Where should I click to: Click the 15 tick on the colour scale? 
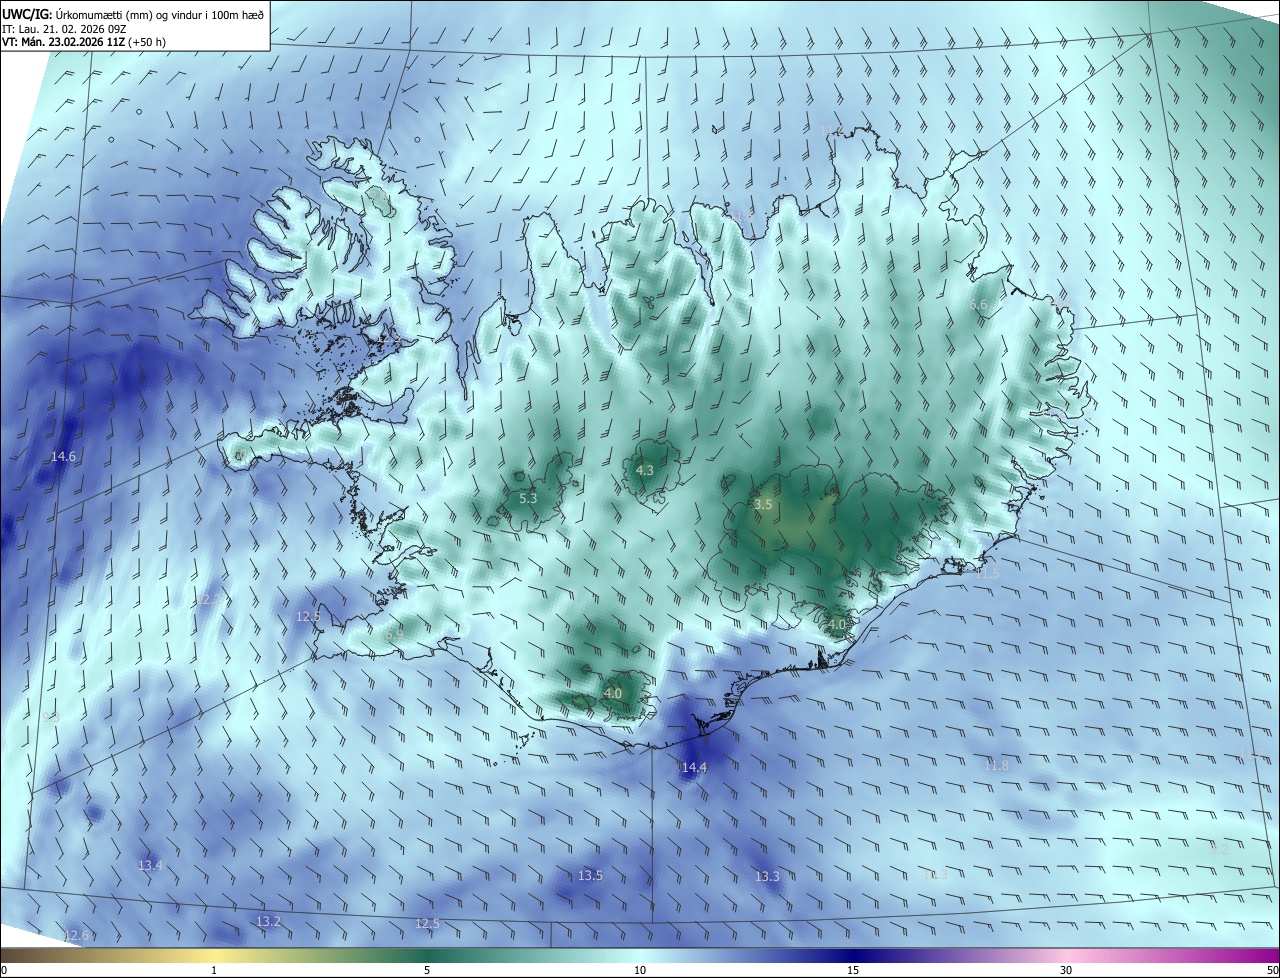853,970
